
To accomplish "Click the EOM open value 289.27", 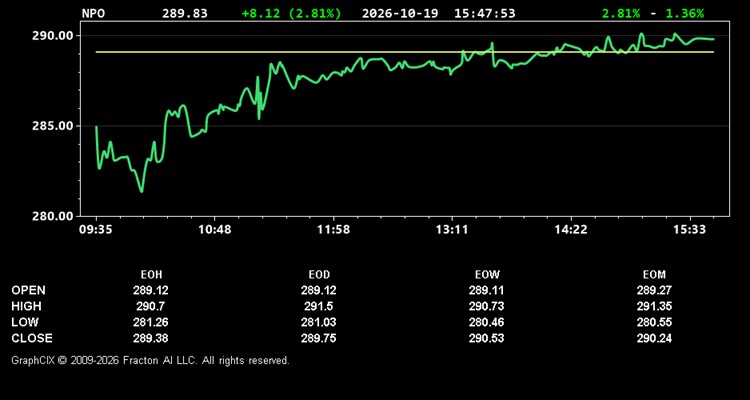I will 654,290.
